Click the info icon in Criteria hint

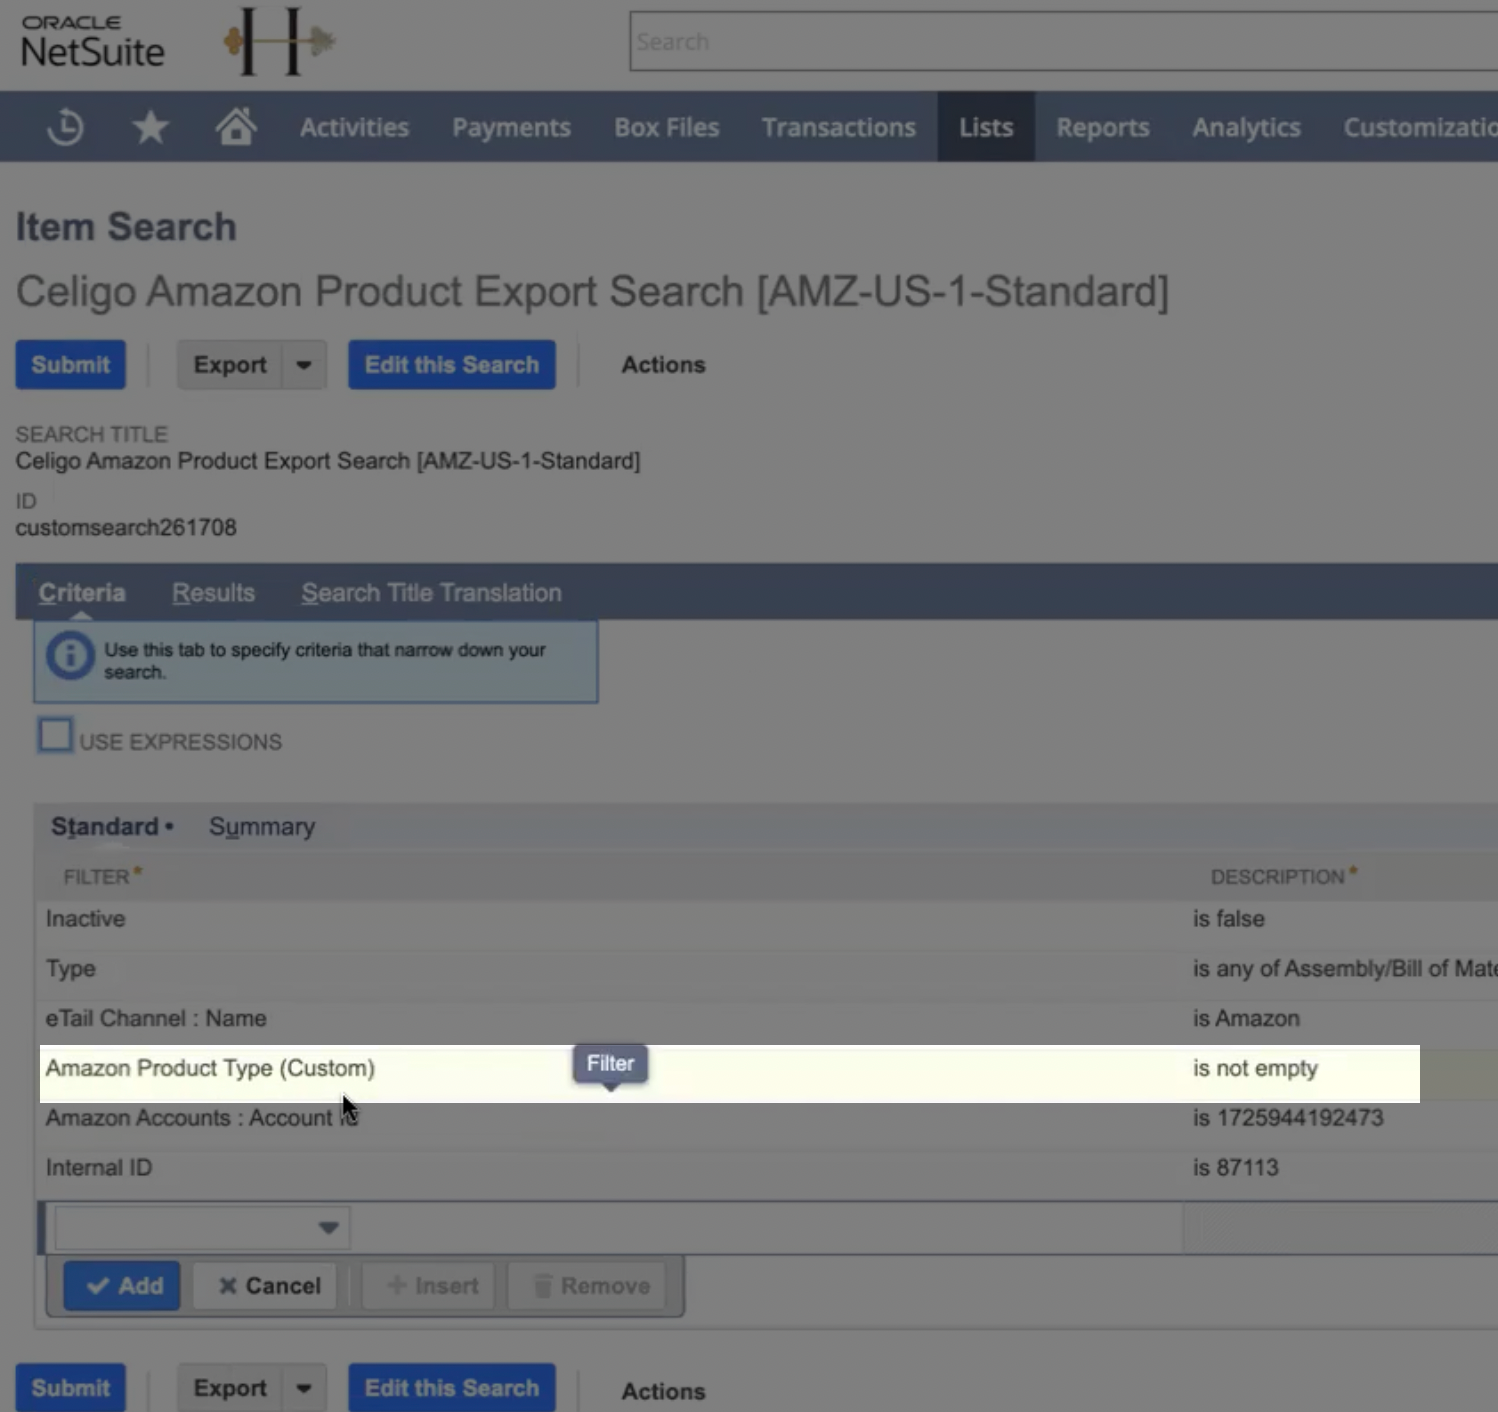tap(70, 656)
